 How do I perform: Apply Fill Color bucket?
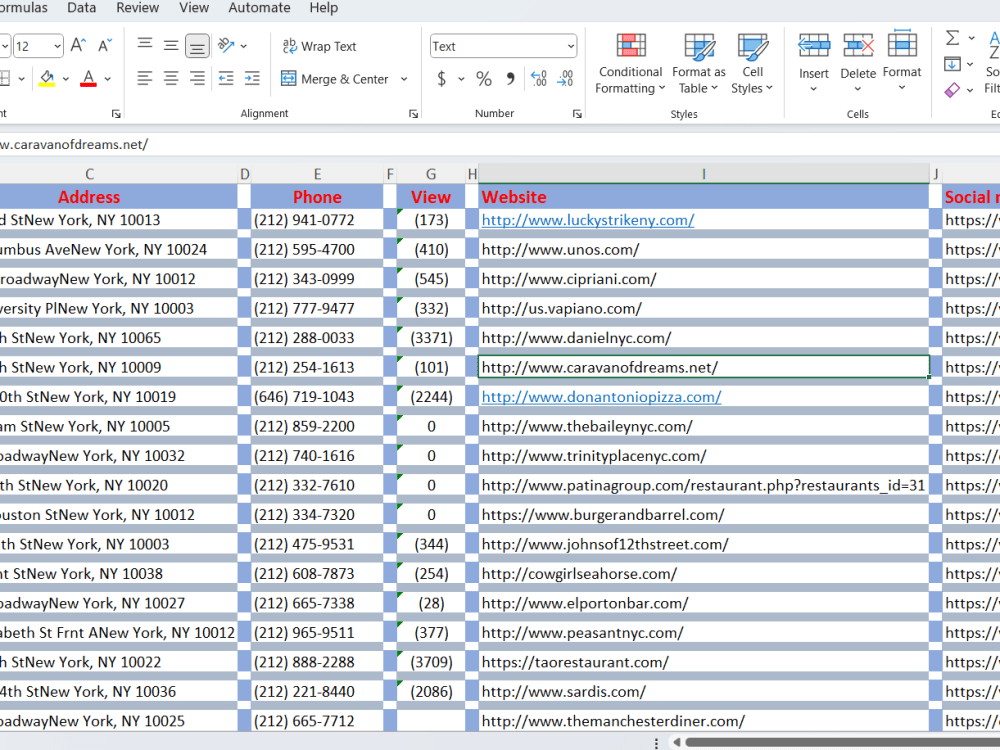pyautogui.click(x=47, y=78)
